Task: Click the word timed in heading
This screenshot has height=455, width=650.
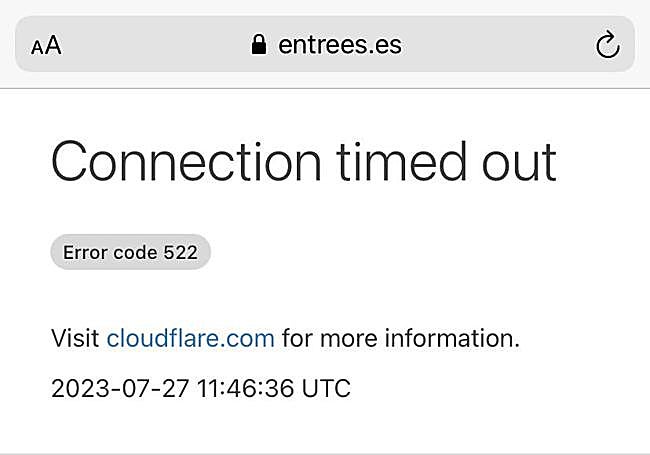Action: coord(390,161)
